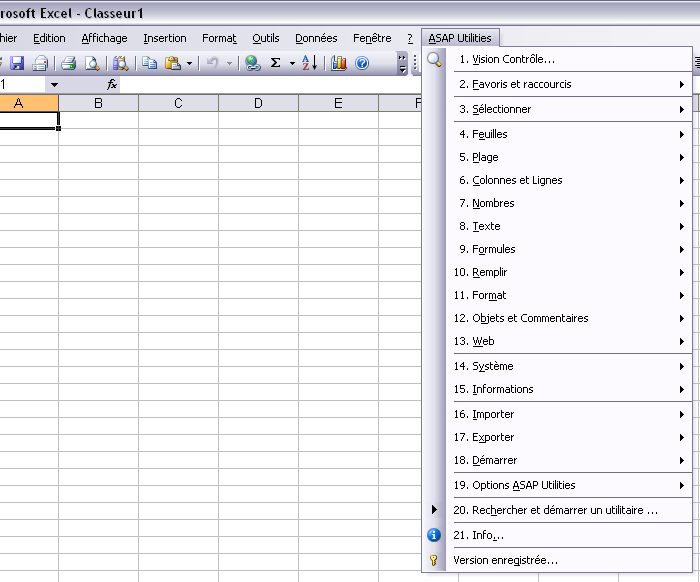The height and width of the screenshot is (582, 700).
Task: Open the Undo history dropdown arrow
Action: (229, 63)
